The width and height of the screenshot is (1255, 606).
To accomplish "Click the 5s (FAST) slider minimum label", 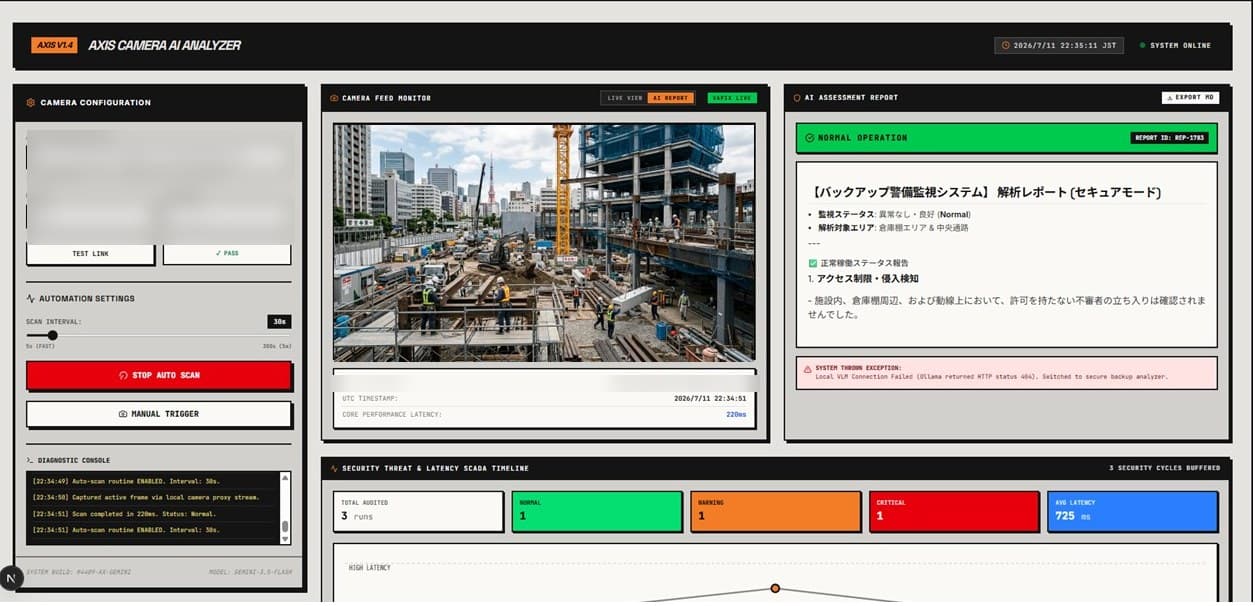I will pyautogui.click(x=41, y=347).
